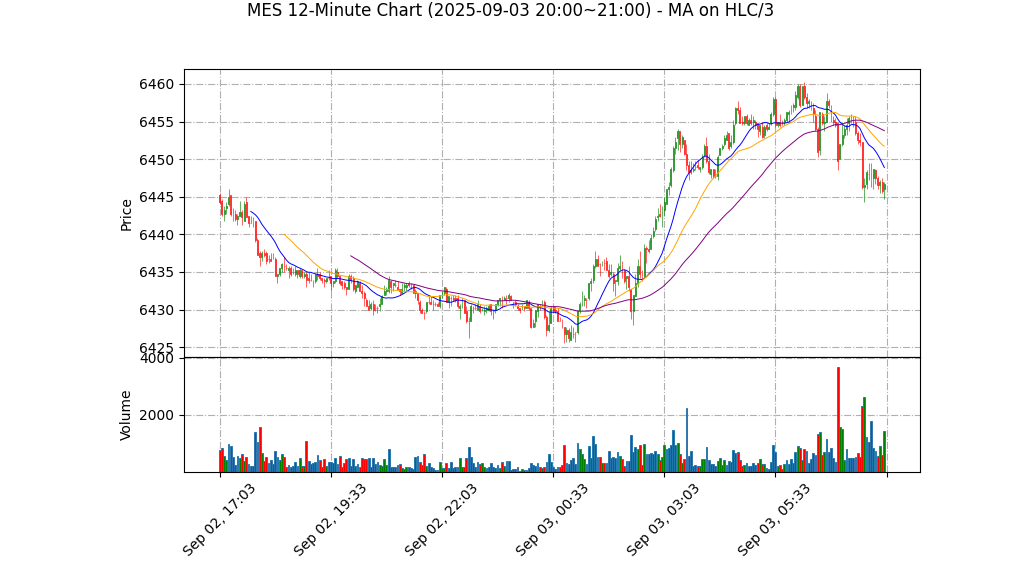Screen dimensions: 1022x575
Task: Click the 6455 price axis label
Action: pyautogui.click(x=156, y=123)
